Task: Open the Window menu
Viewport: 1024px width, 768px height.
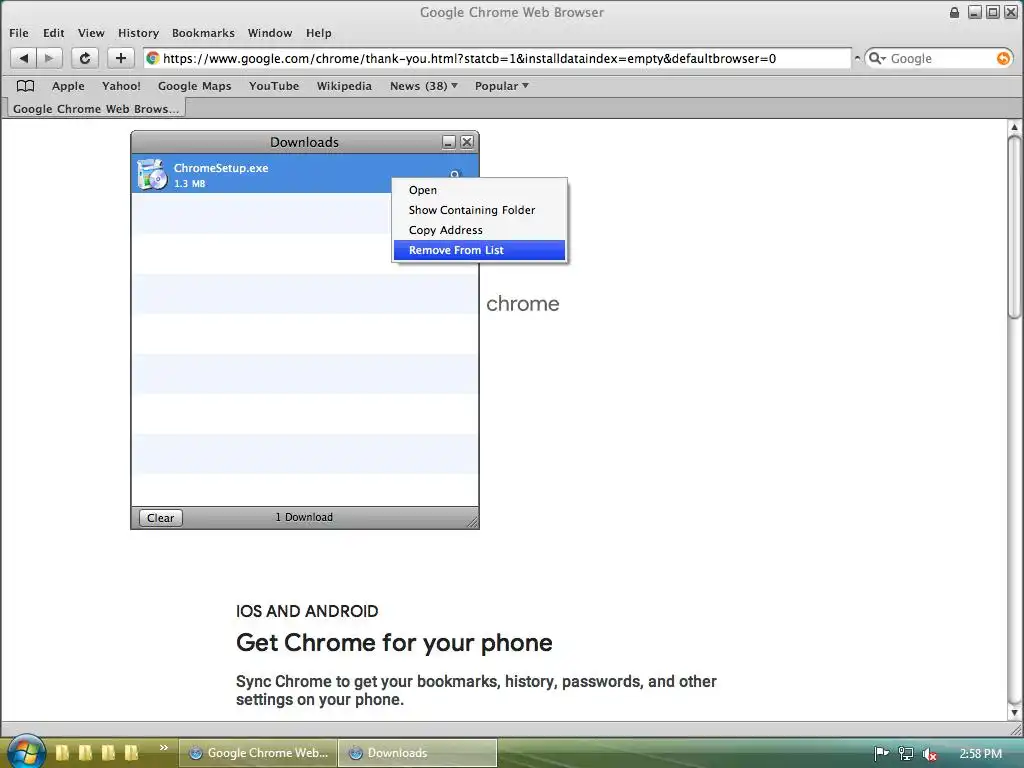Action: click(x=270, y=33)
